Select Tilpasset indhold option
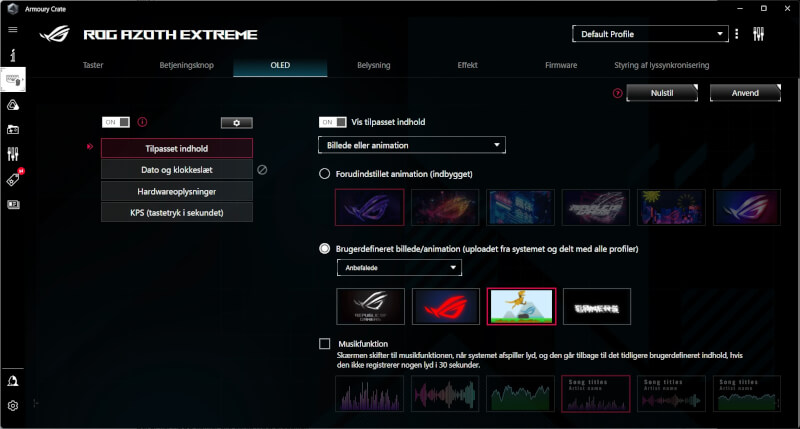The image size is (800, 429). coord(177,148)
